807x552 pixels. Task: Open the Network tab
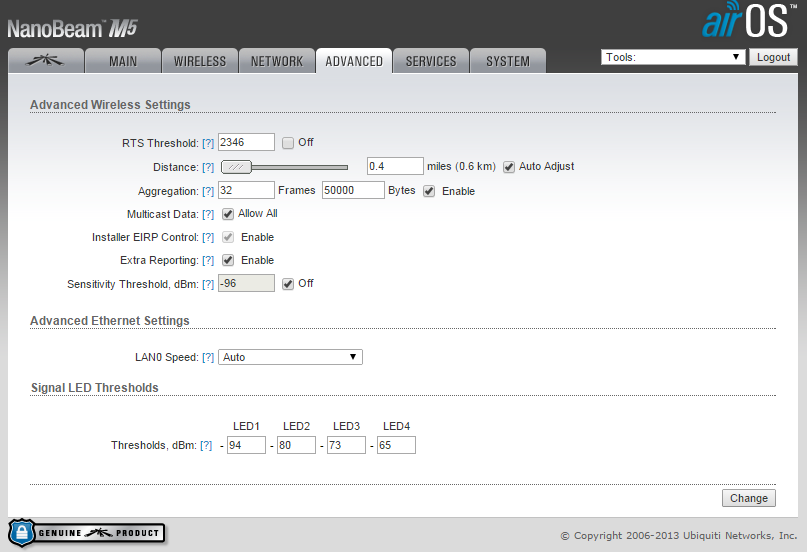tap(277, 61)
